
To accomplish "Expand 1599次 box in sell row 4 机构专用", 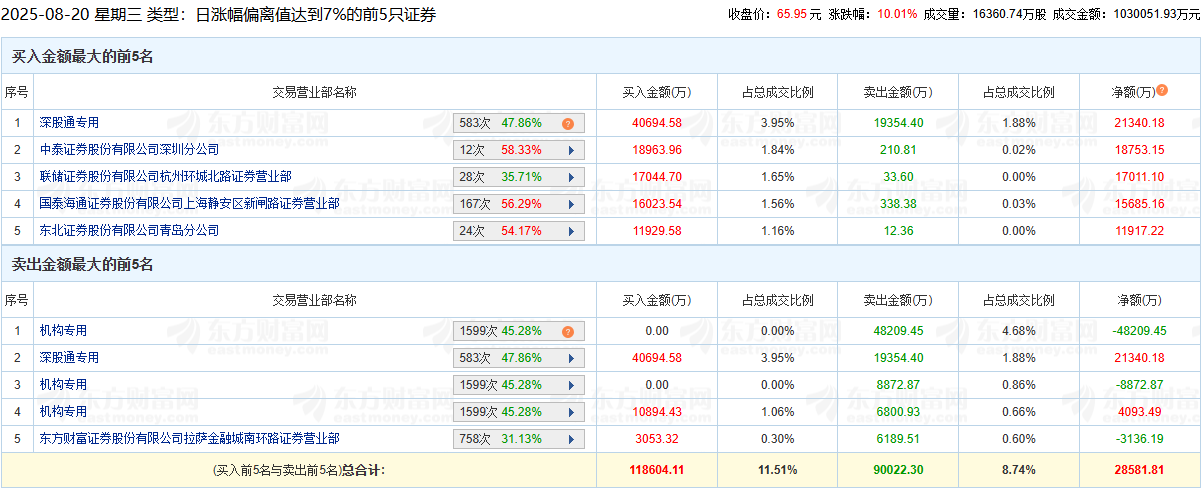I will 571,412.
